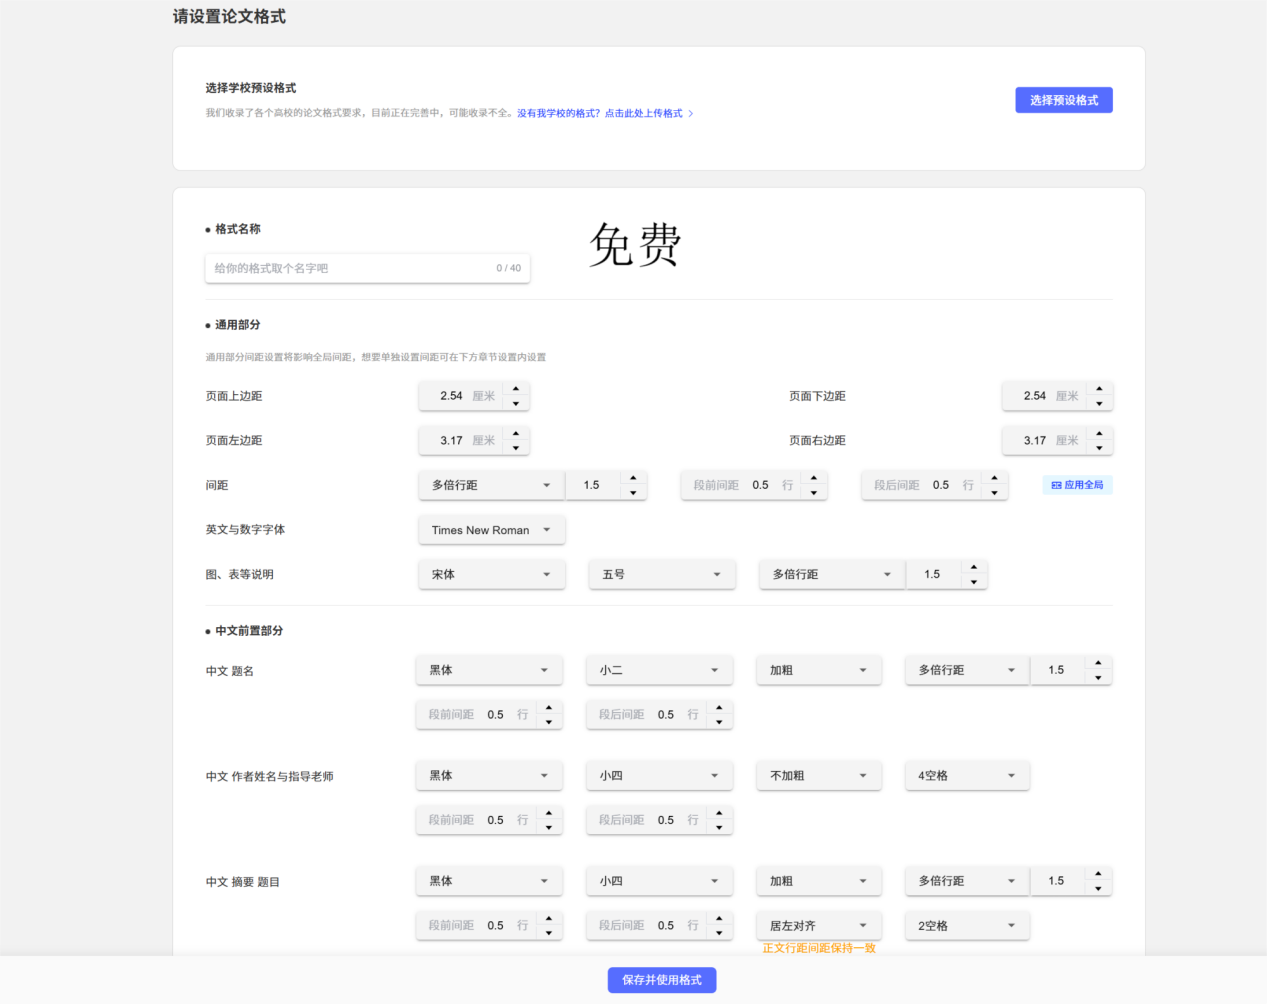Increase 中文题名 line spacing value 1.5
The height and width of the screenshot is (1004, 1267).
pos(1098,663)
